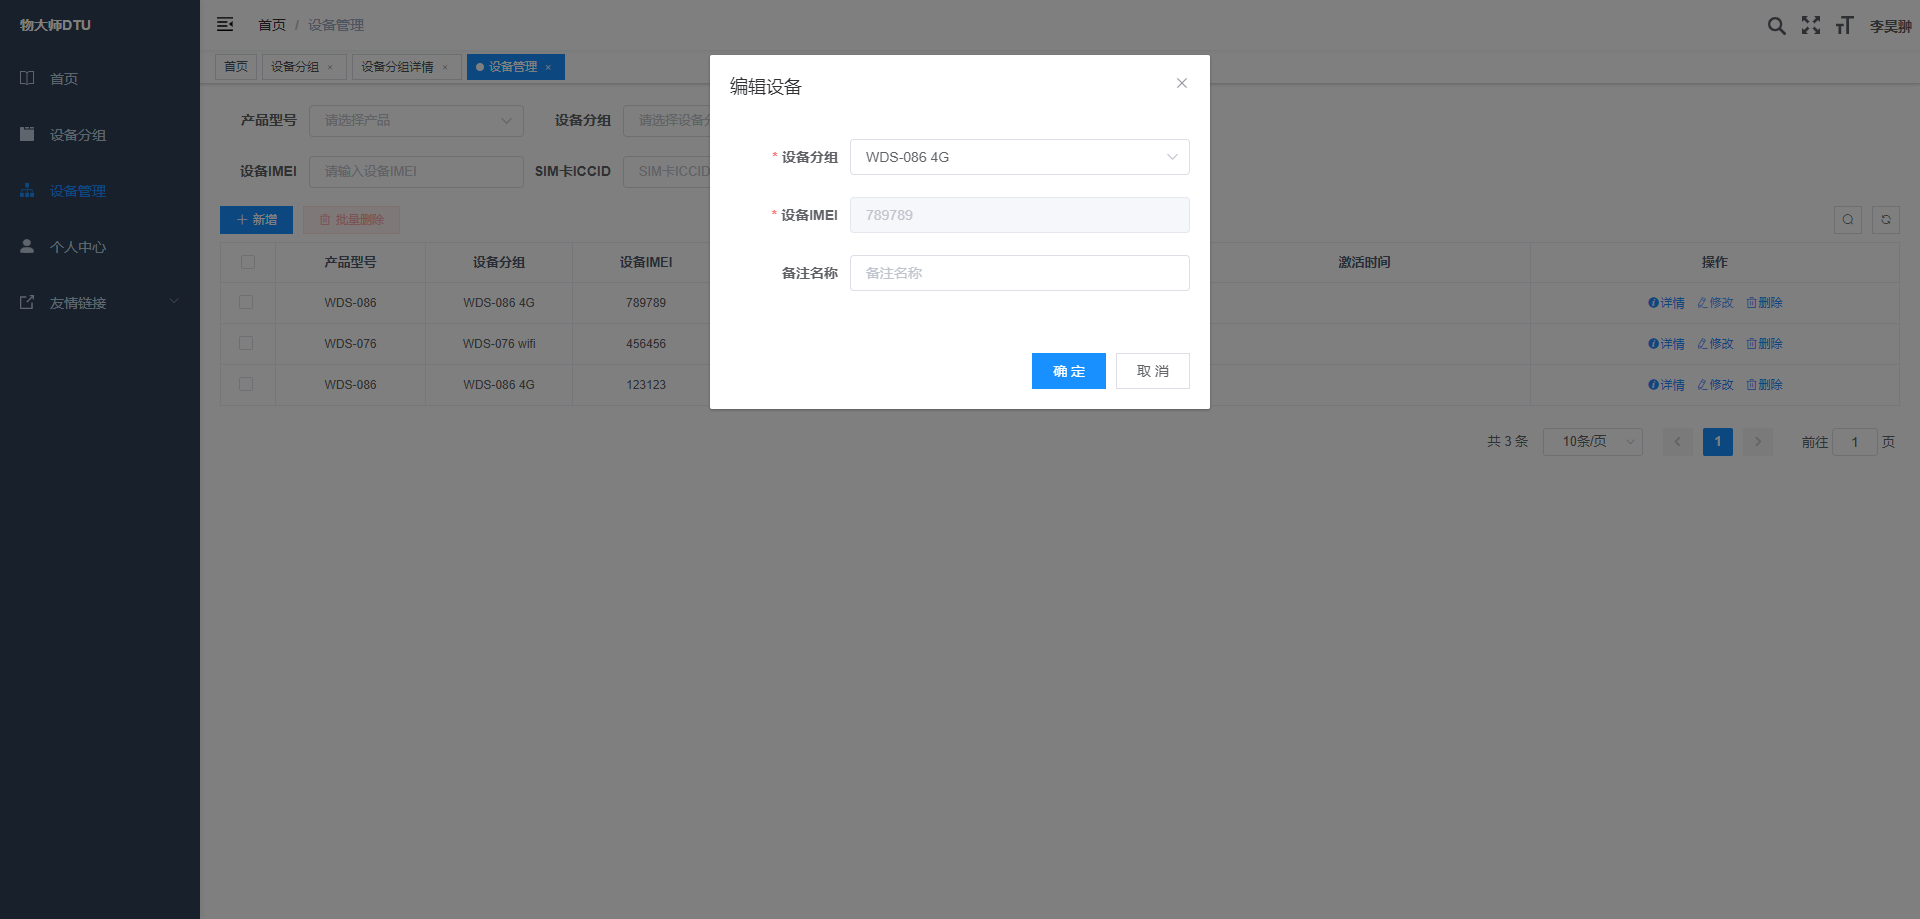This screenshot has height=919, width=1920.
Task: Select the checkbox for IMEI 789789 row
Action: point(246,302)
